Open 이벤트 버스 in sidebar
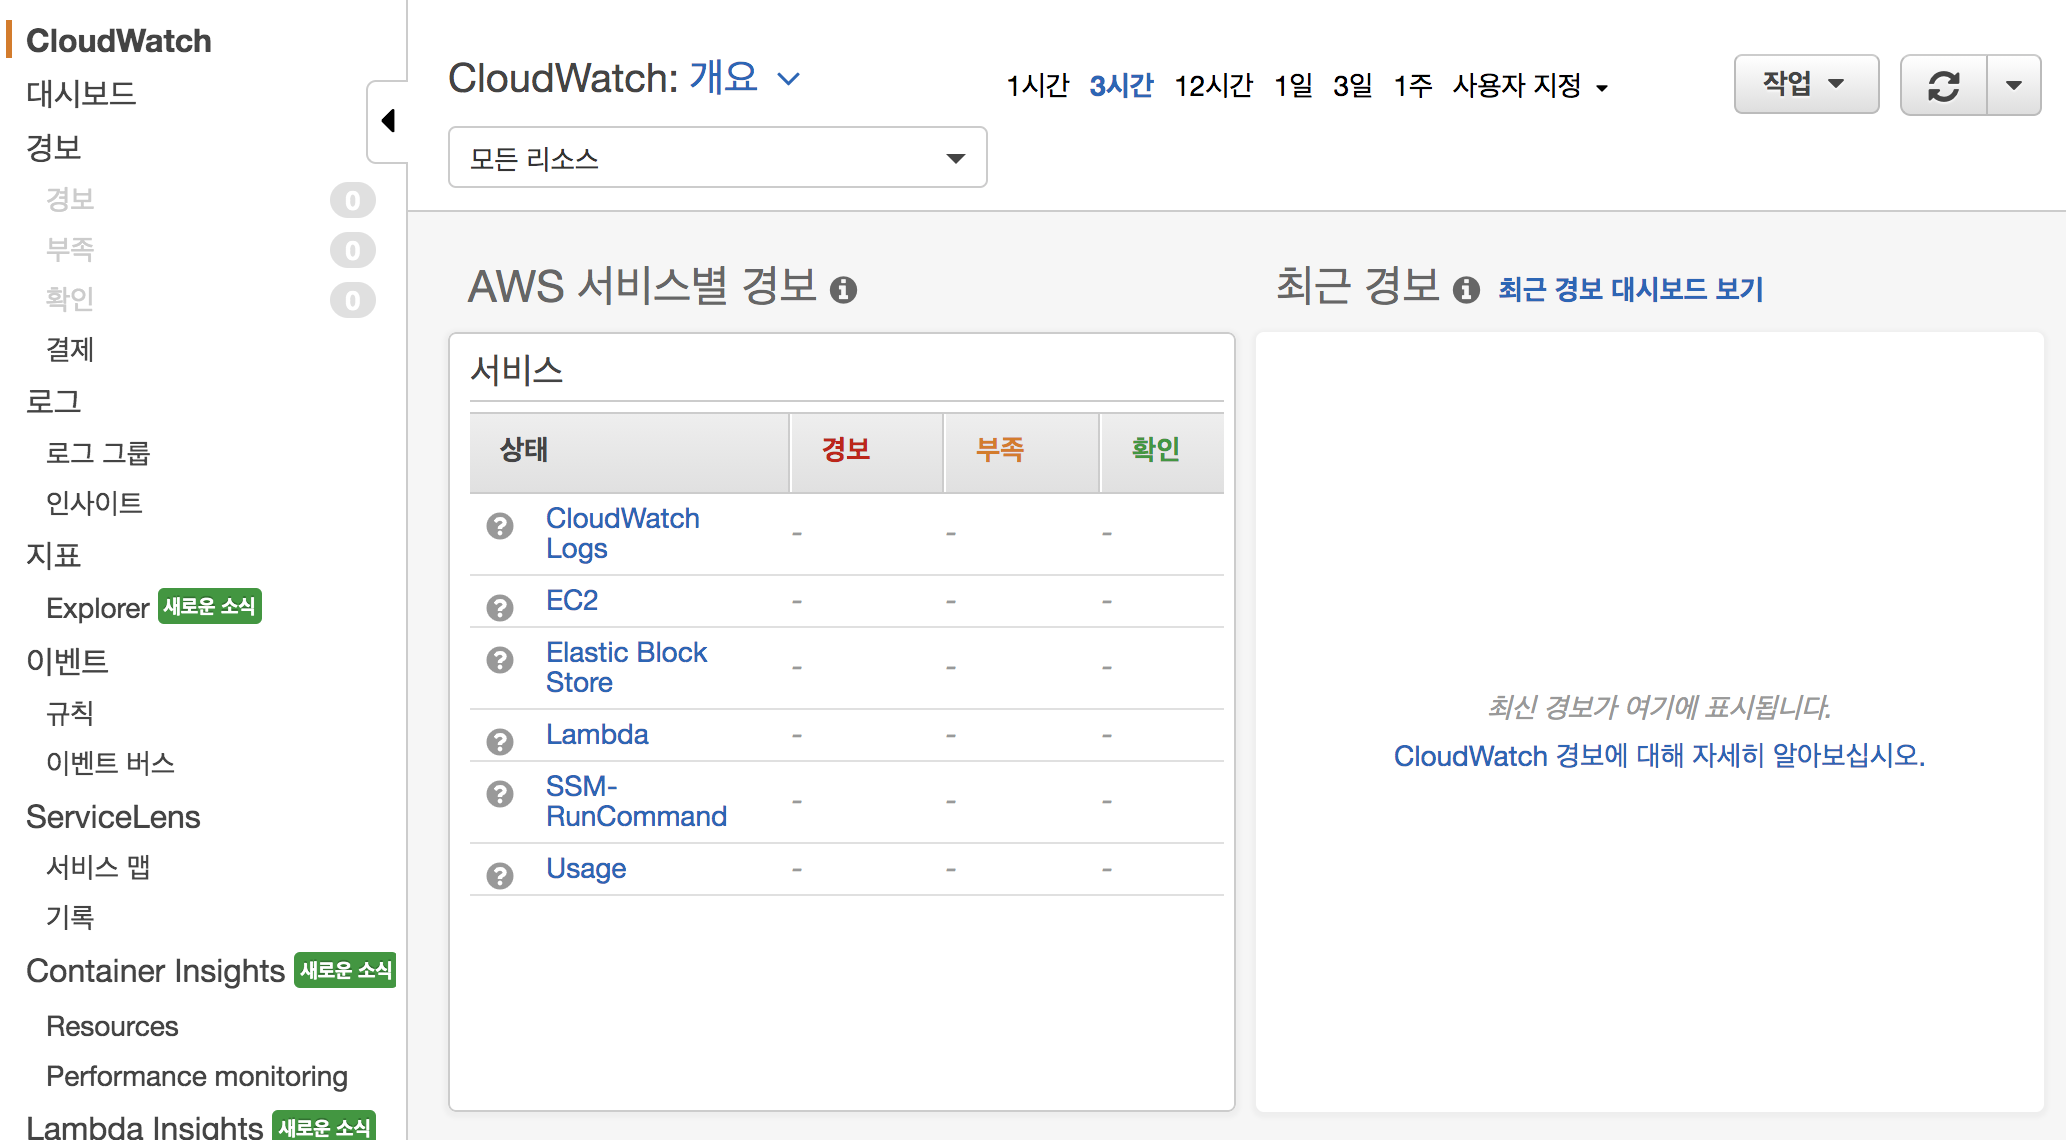The image size is (2066, 1140). point(110,763)
